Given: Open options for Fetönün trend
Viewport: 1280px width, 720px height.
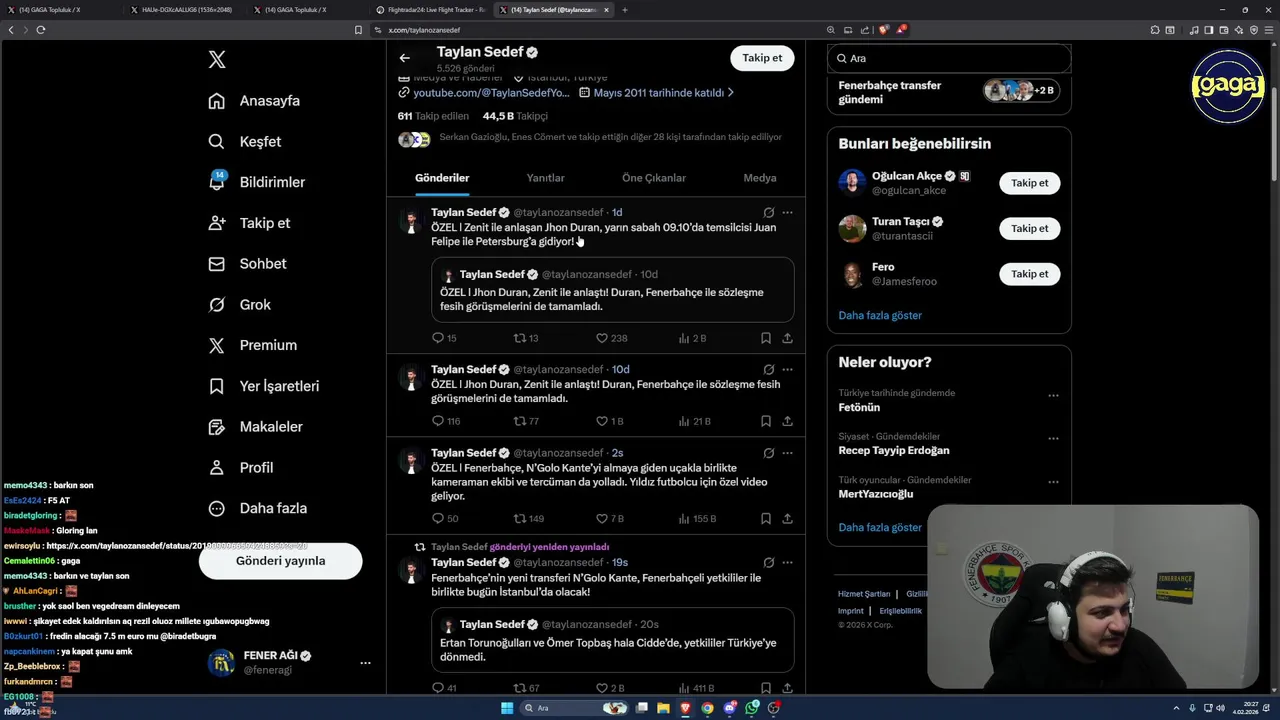Looking at the screenshot, I should tap(1053, 395).
